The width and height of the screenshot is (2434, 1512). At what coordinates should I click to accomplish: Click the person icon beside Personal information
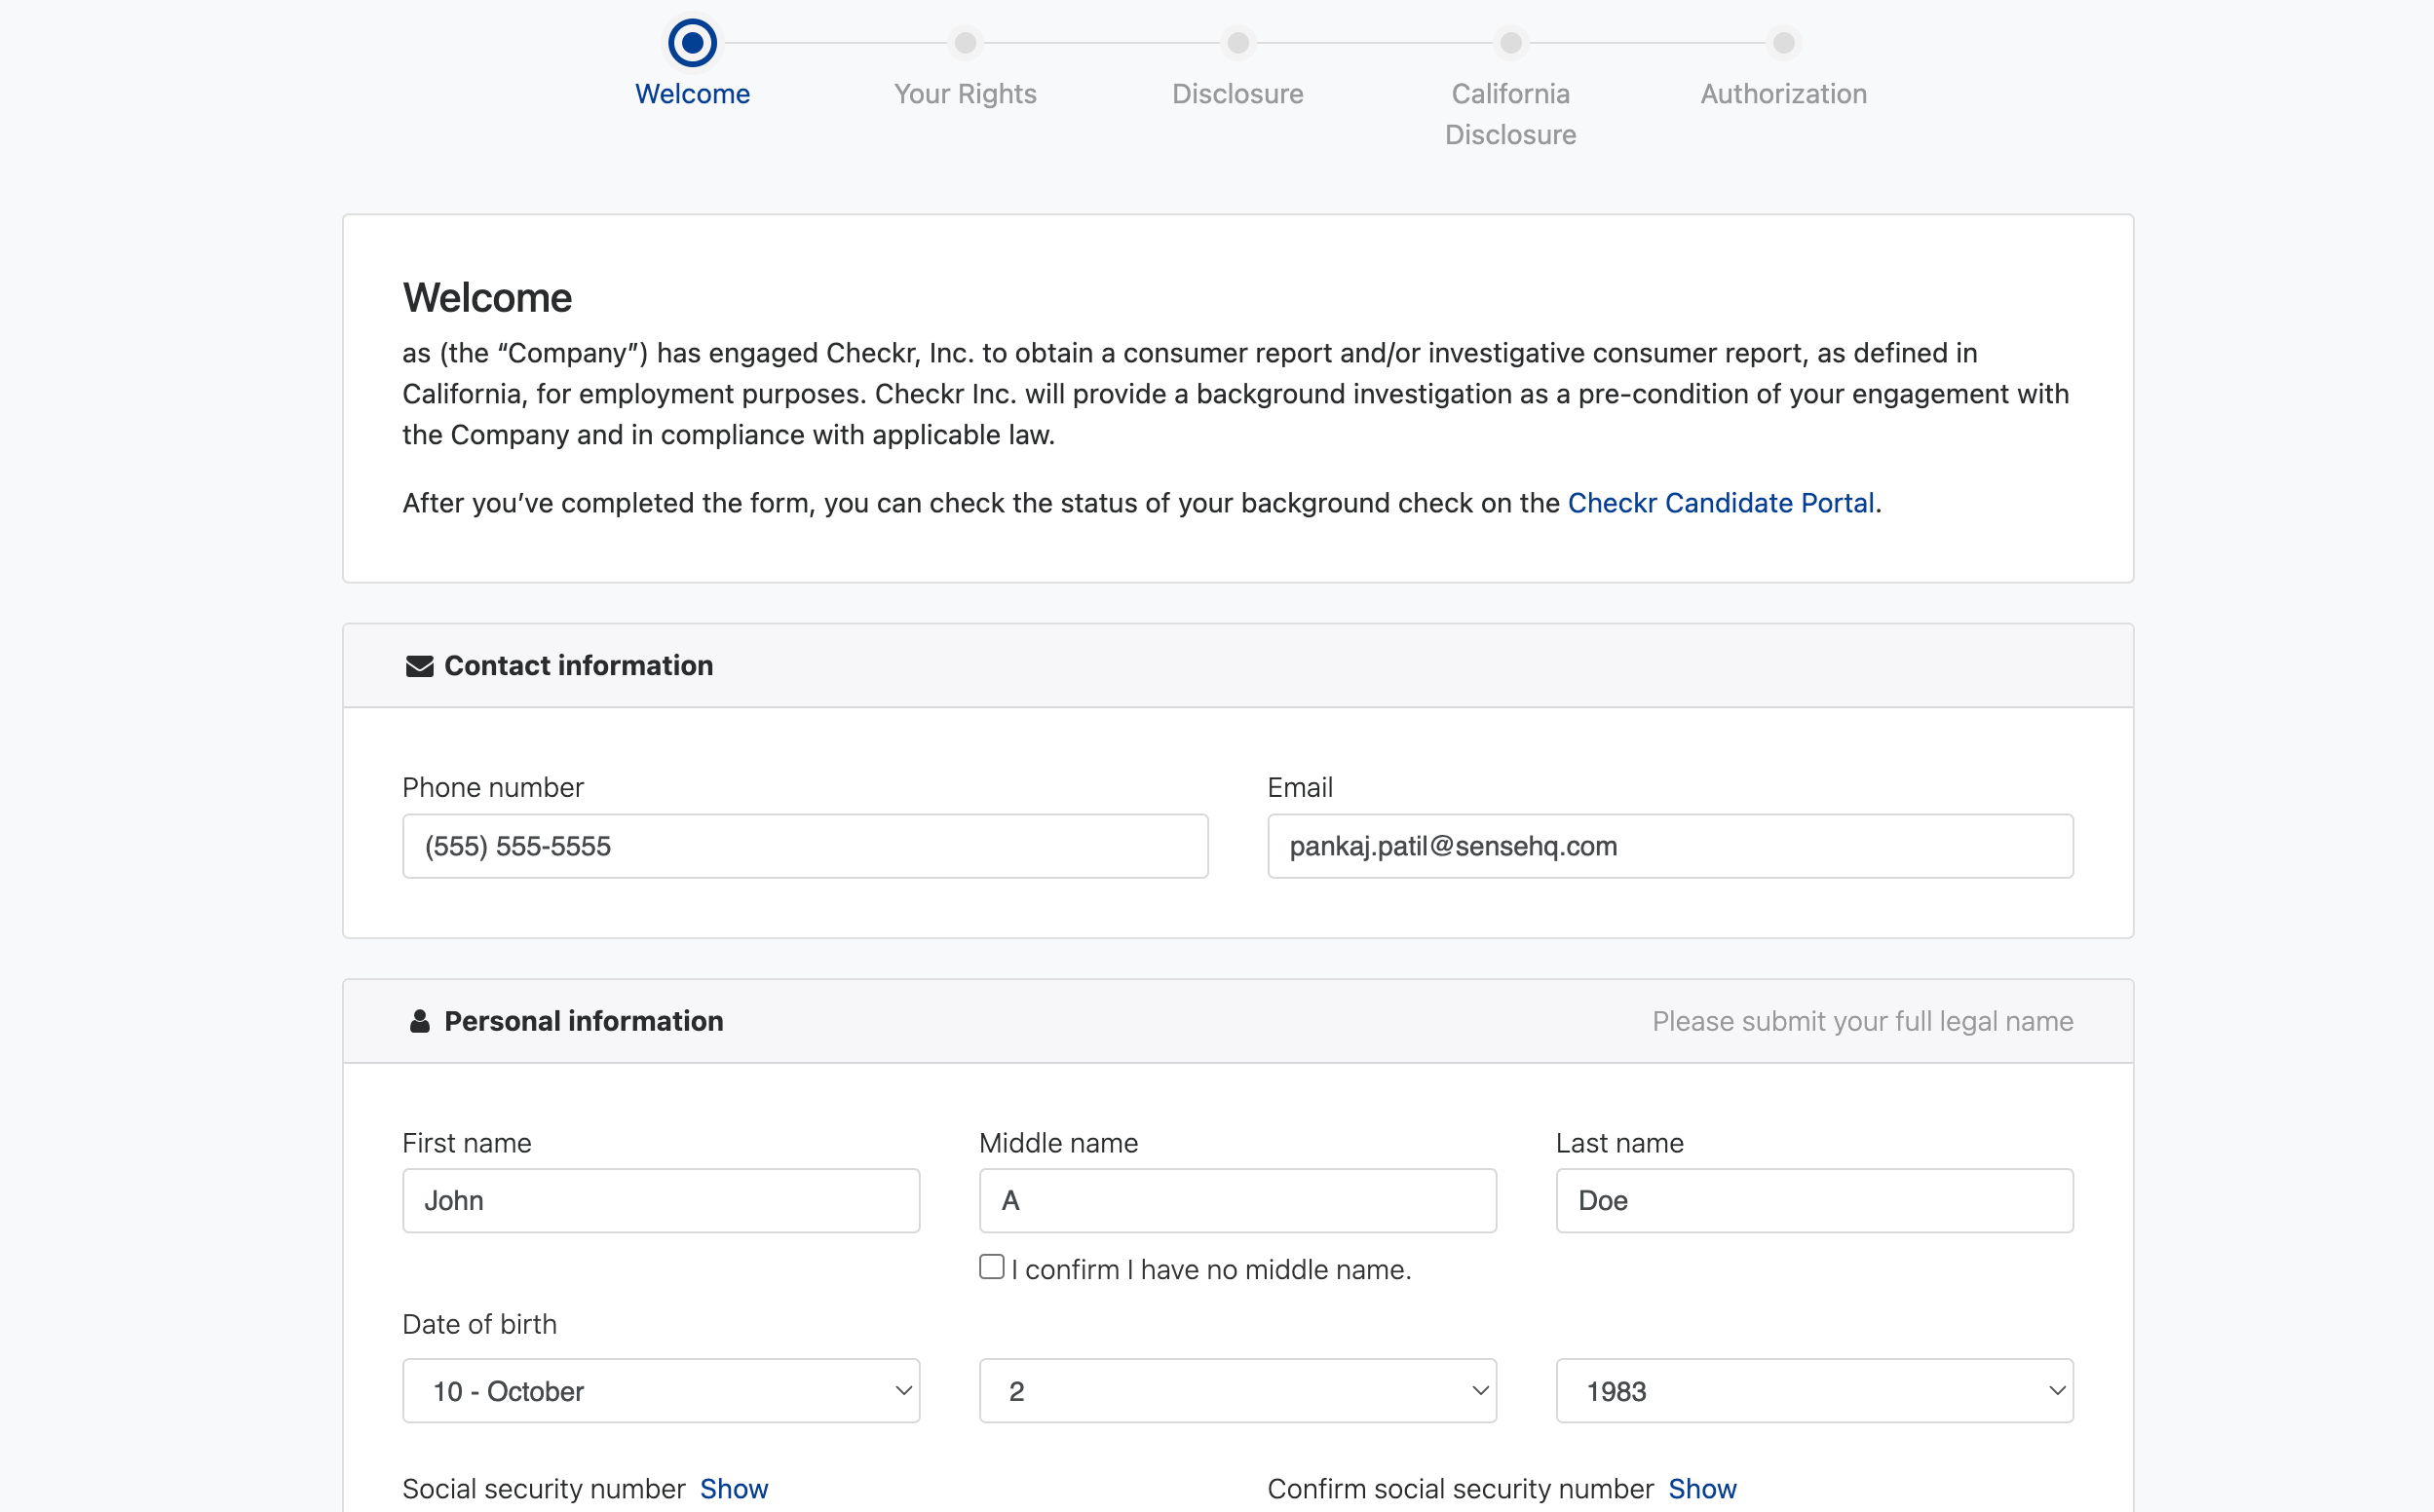418,1020
